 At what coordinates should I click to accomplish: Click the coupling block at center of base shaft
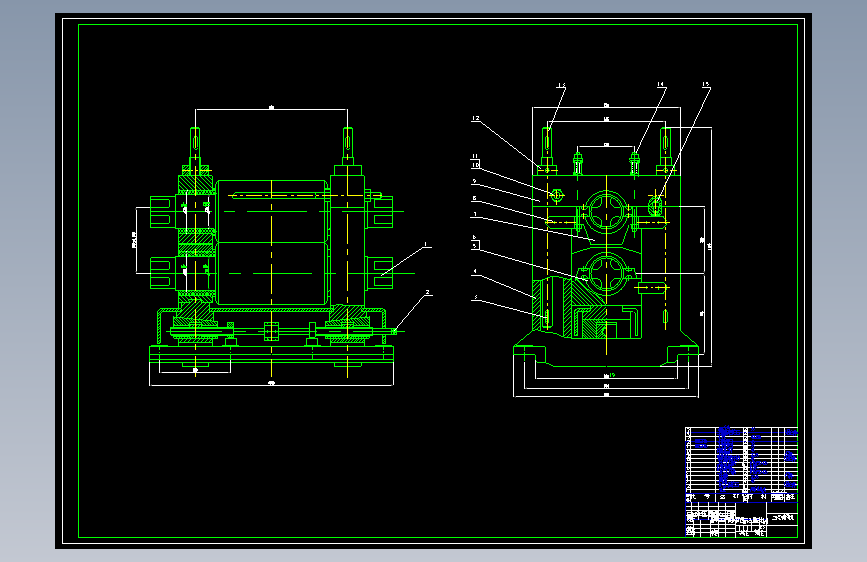(x=271, y=331)
